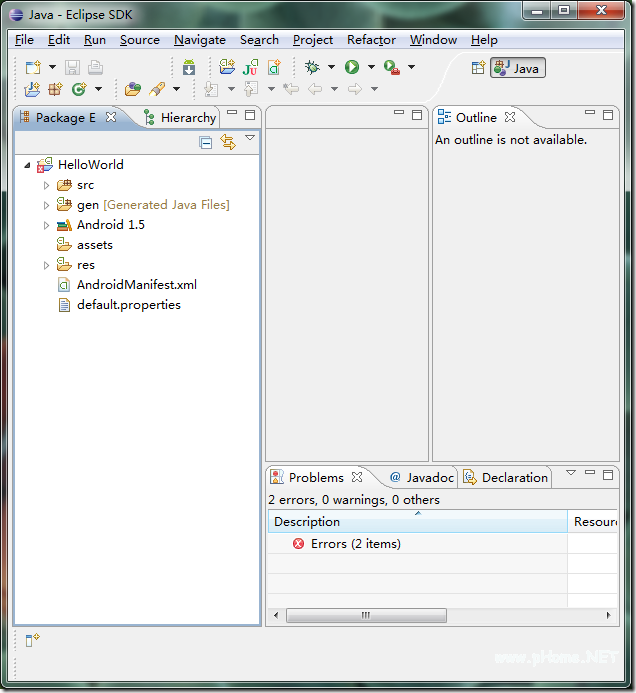This screenshot has width=636, height=693.
Task: Launch Debug with the bug icon
Action: click(312, 67)
